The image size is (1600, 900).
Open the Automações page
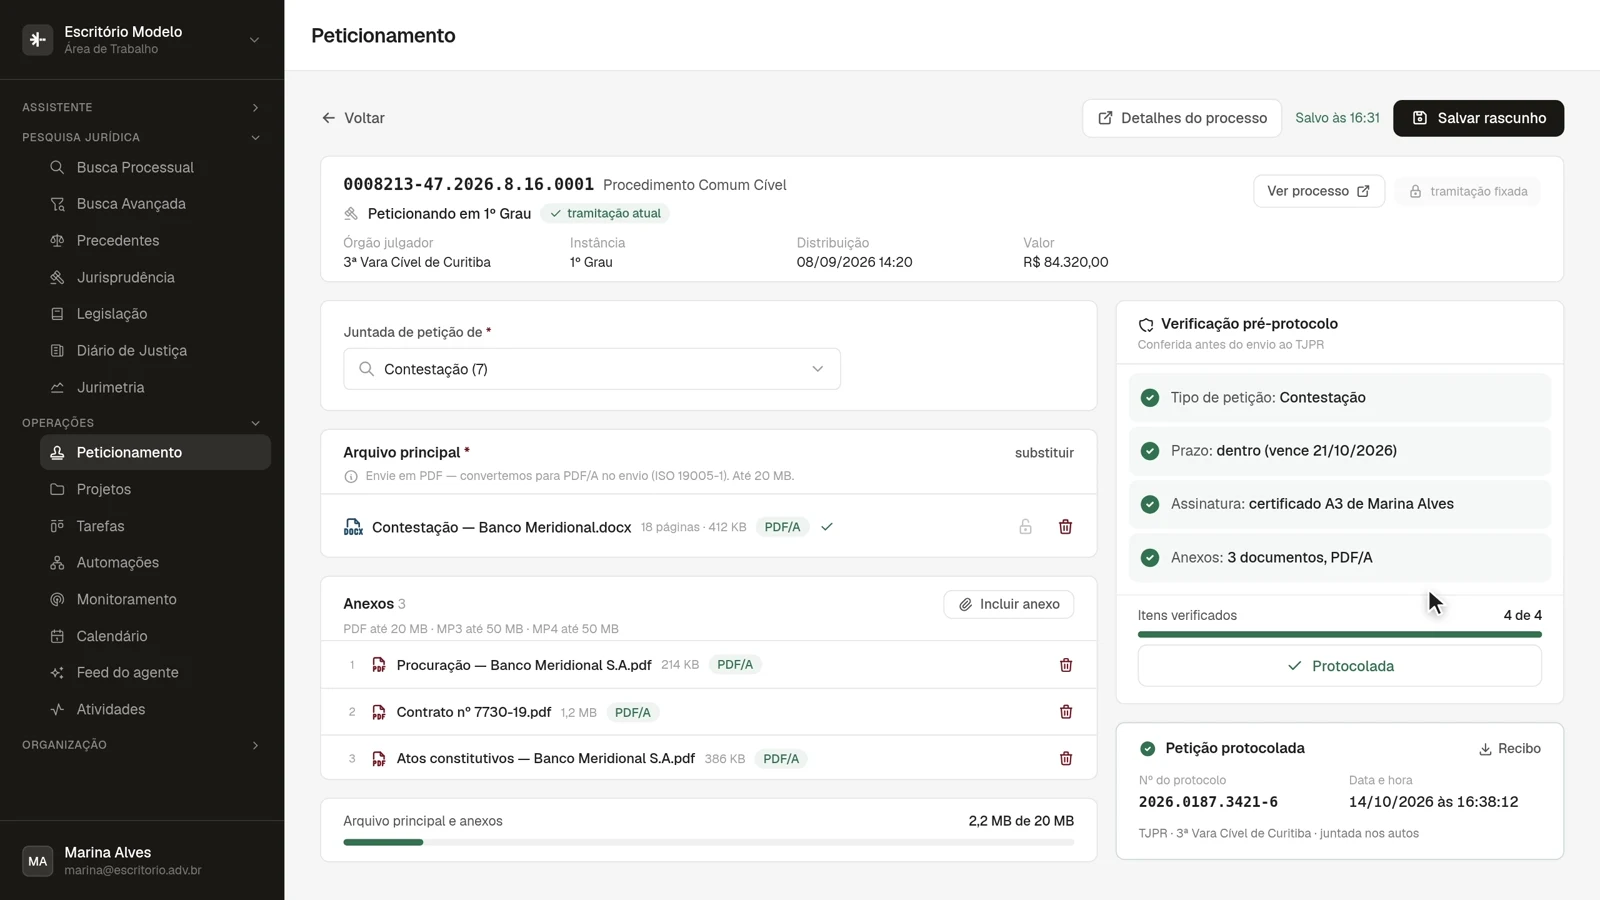pos(155,563)
